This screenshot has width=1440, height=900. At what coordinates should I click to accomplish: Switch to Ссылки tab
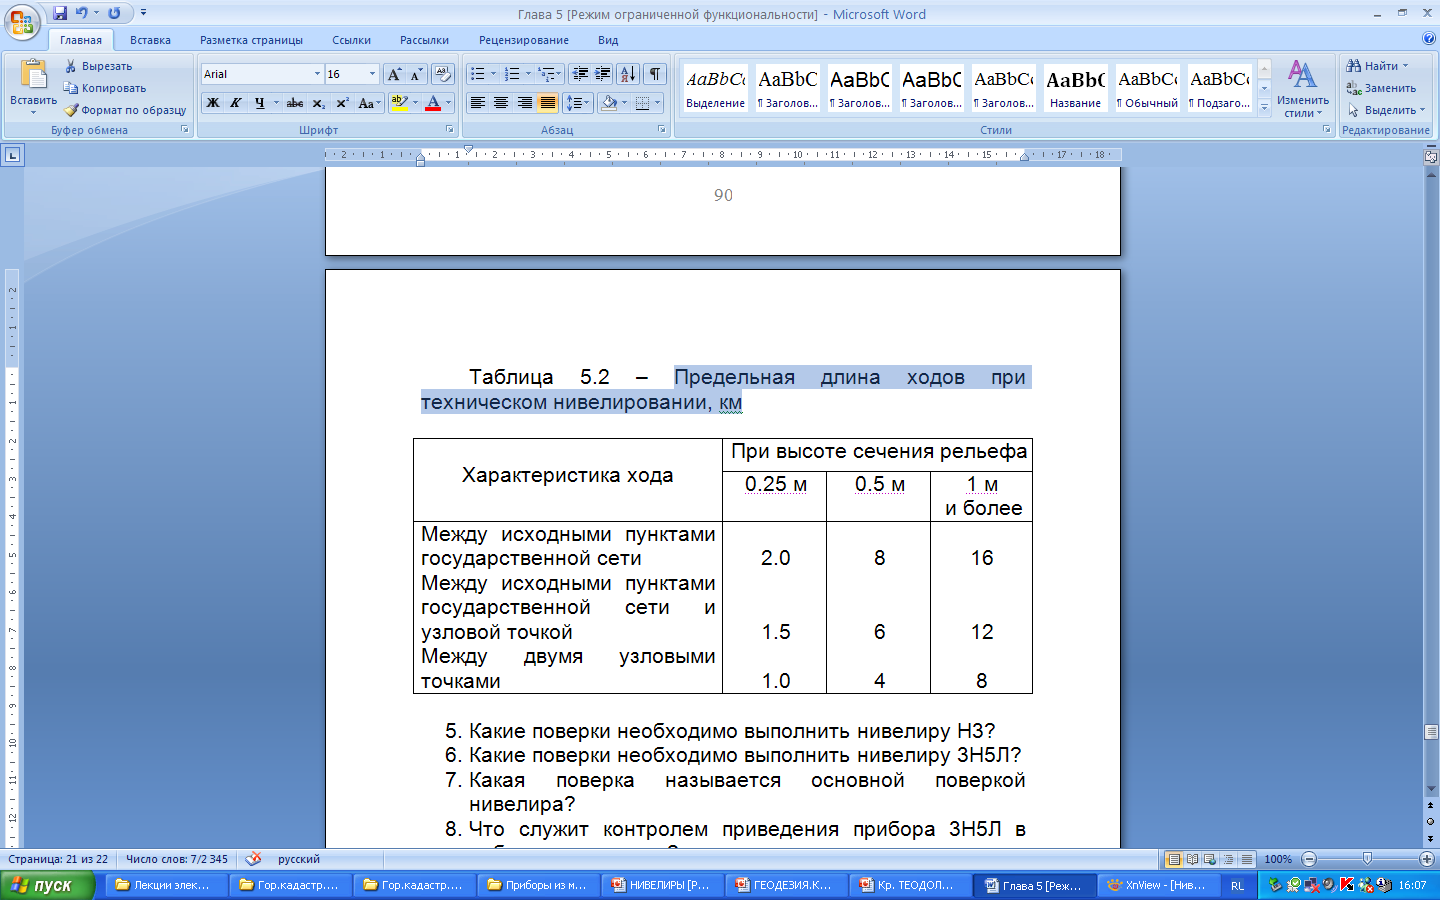[x=351, y=40]
